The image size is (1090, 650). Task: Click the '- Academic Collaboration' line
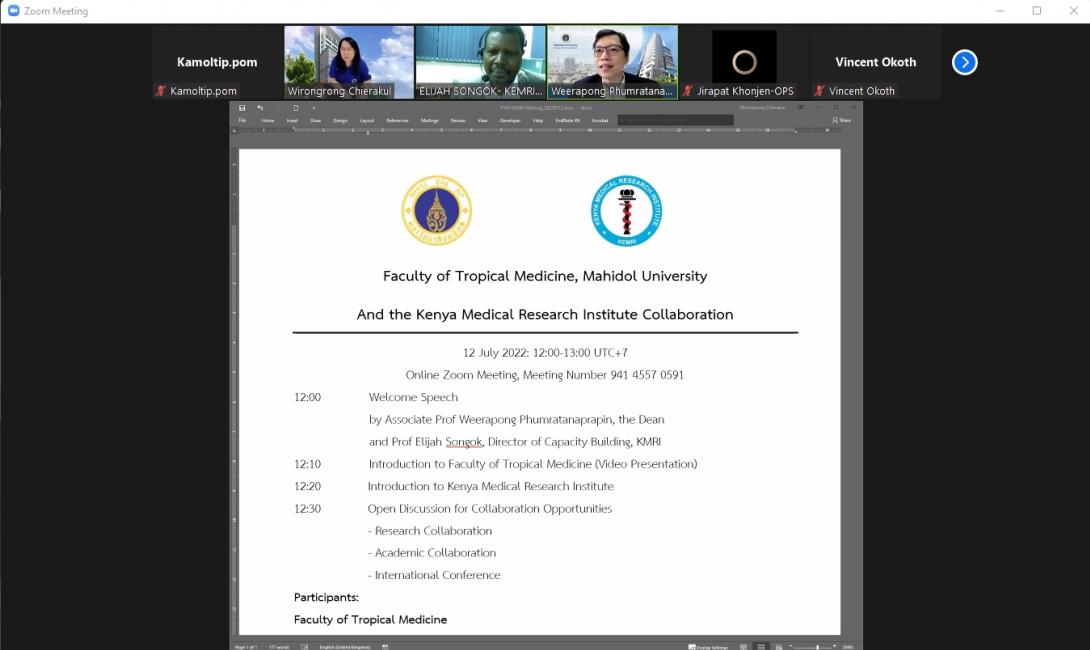click(x=432, y=553)
